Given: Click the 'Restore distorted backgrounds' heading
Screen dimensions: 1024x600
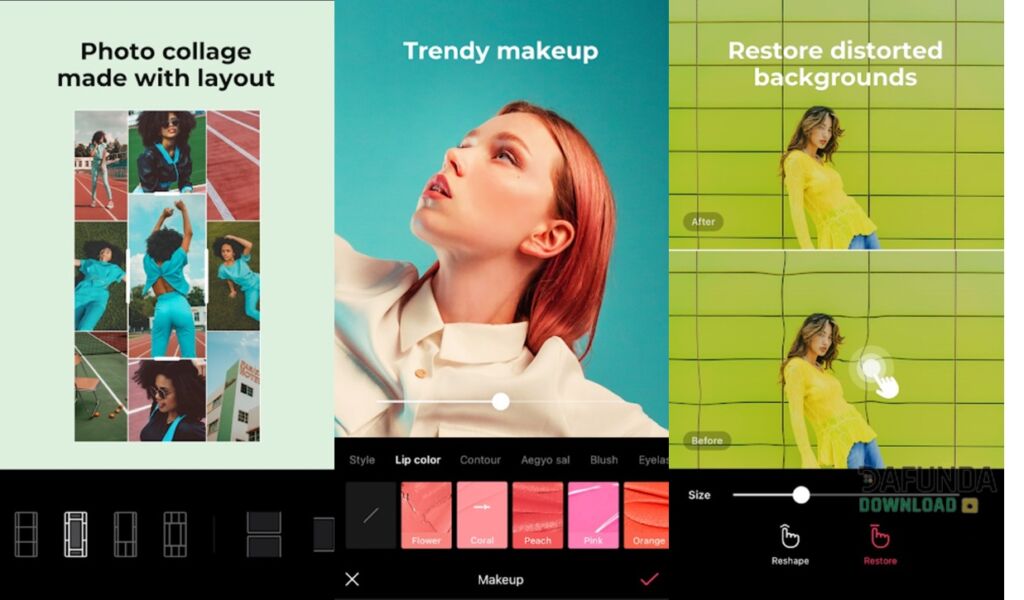Looking at the screenshot, I should (835, 63).
